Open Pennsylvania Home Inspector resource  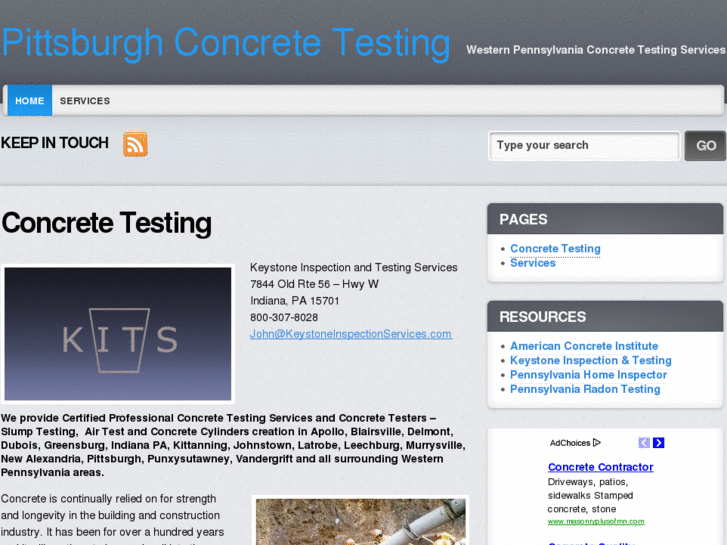(x=588, y=375)
